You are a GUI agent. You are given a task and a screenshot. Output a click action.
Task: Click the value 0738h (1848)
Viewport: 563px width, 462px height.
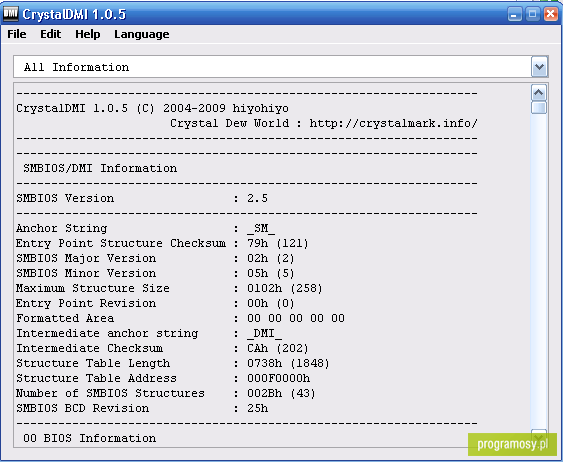288,364
